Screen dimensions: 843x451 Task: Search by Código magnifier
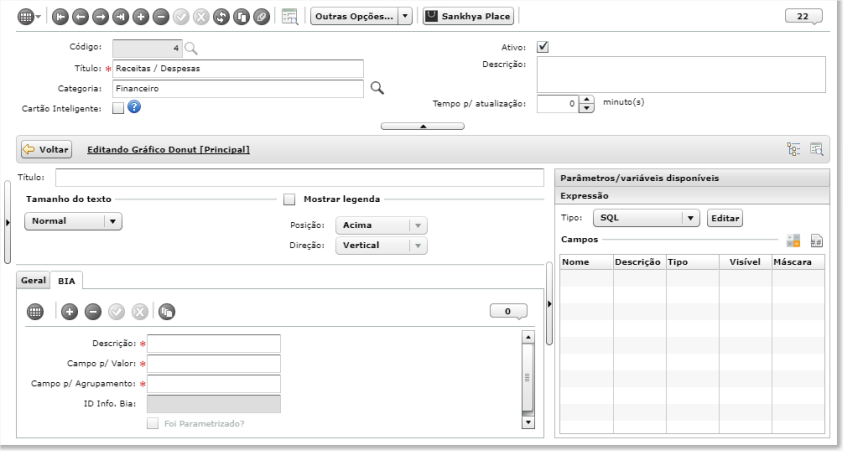point(191,48)
